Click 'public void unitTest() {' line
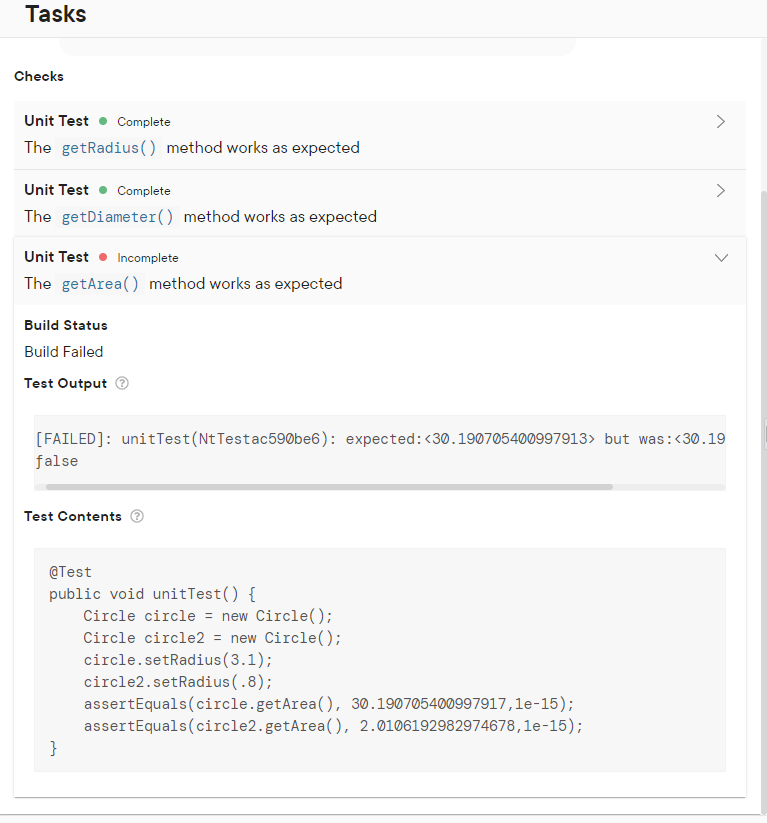 [152, 594]
